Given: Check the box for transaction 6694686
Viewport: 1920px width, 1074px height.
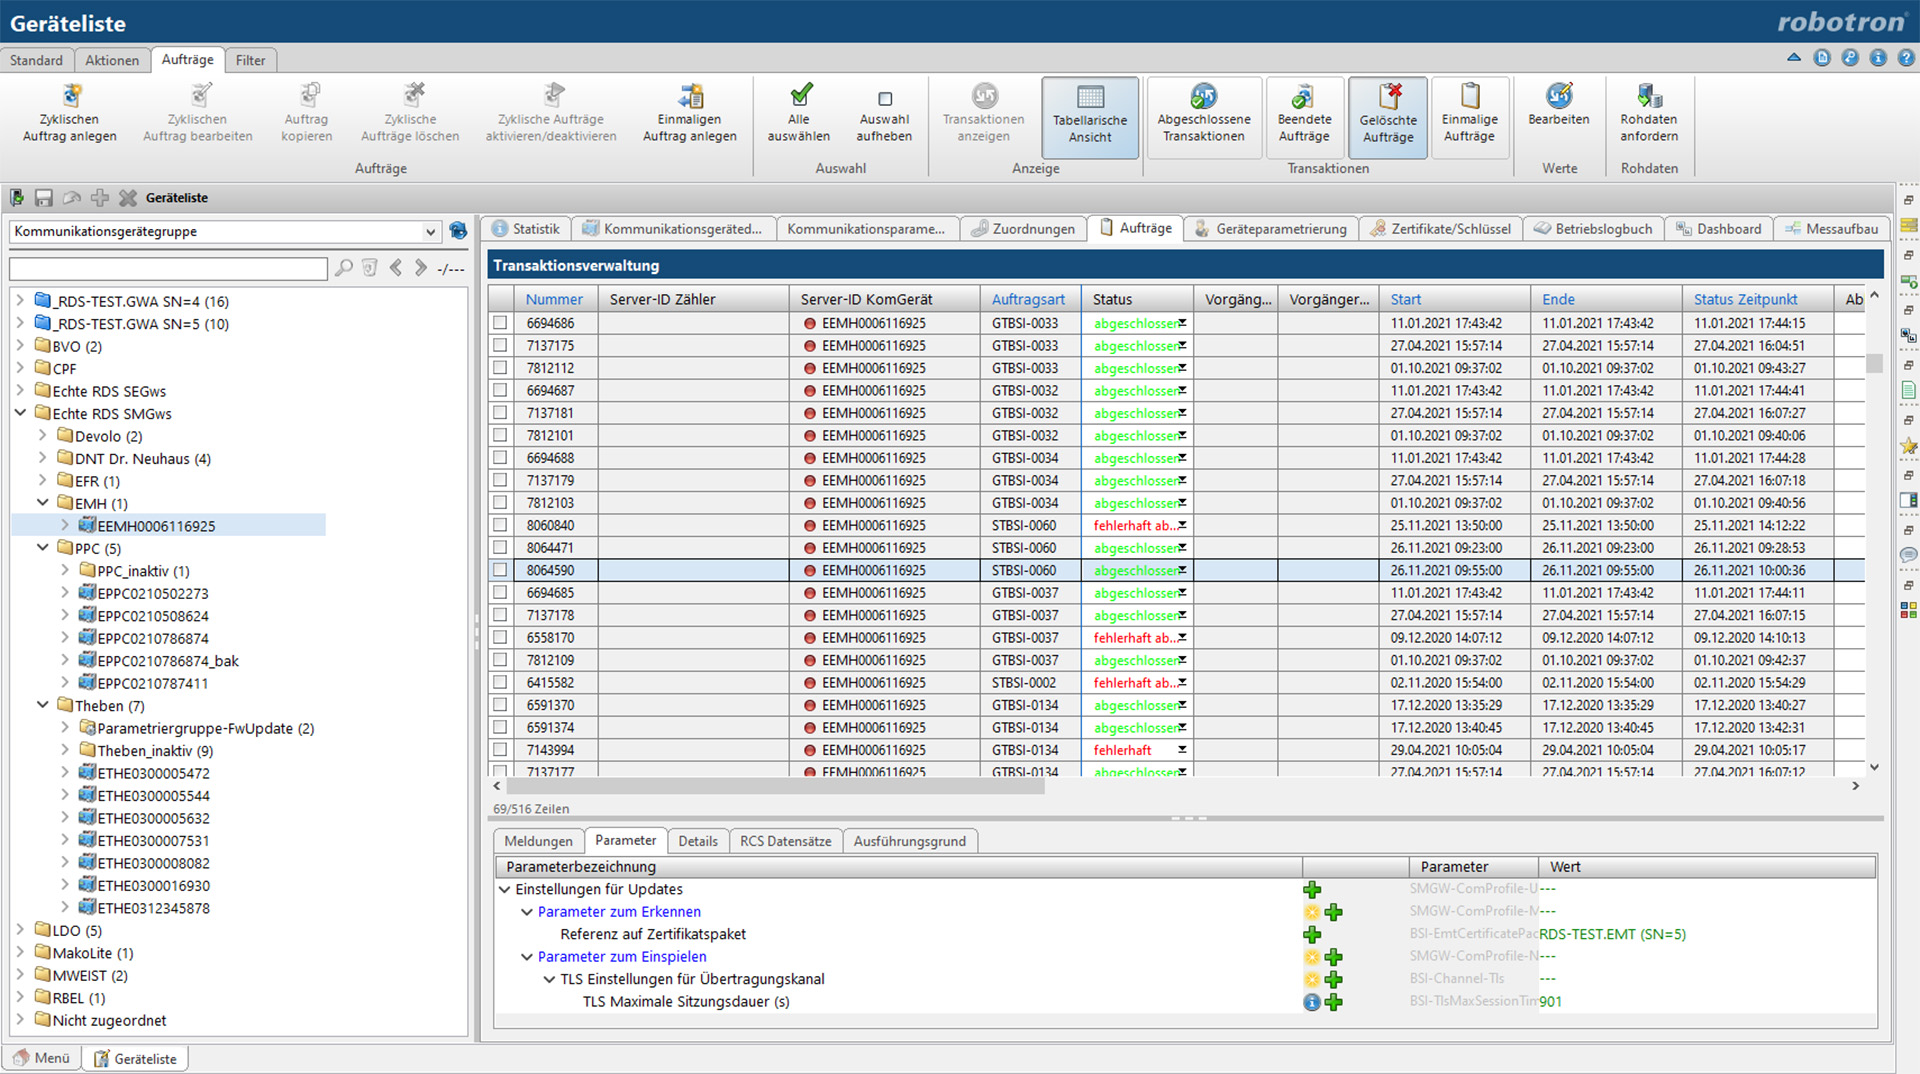Looking at the screenshot, I should (x=500, y=323).
